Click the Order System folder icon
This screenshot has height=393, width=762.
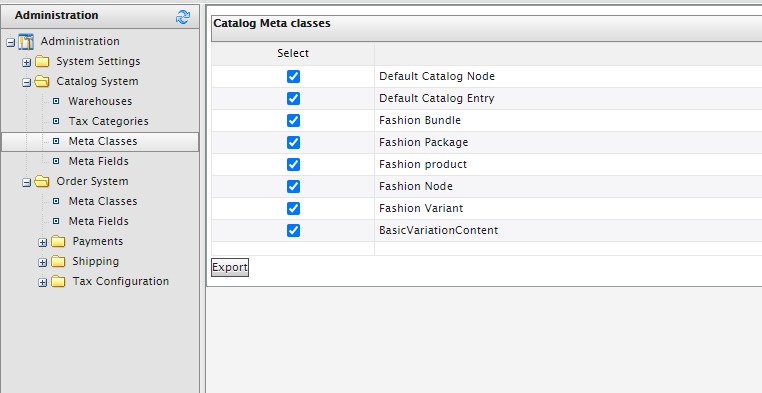click(x=42, y=182)
